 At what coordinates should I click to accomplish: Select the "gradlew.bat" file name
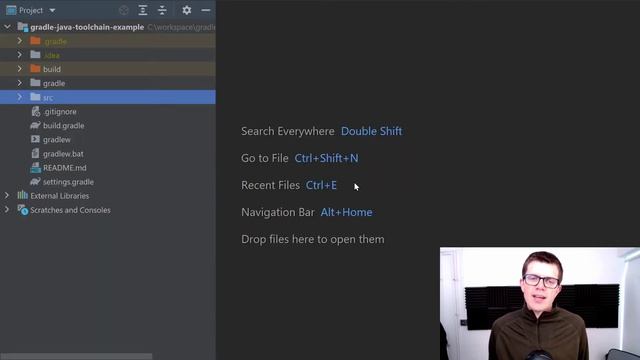[63, 154]
